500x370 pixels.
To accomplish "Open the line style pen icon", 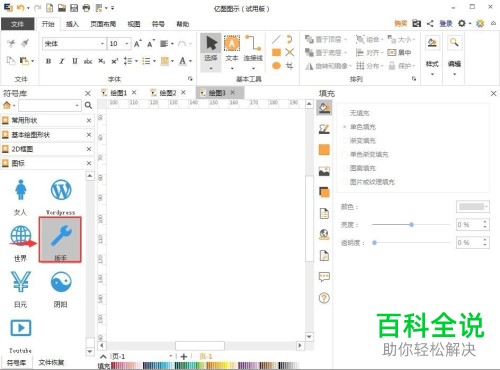I will (324, 129).
